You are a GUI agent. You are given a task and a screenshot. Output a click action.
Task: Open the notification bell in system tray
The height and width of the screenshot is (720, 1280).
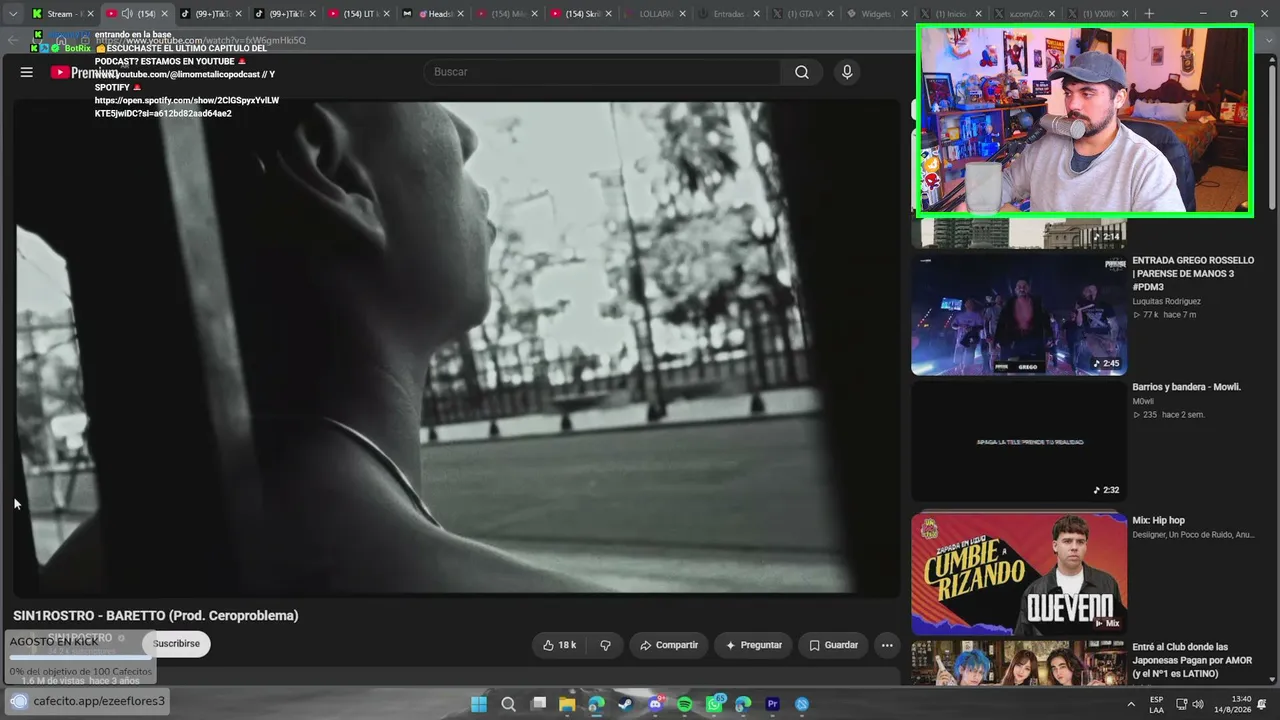[1262, 704]
